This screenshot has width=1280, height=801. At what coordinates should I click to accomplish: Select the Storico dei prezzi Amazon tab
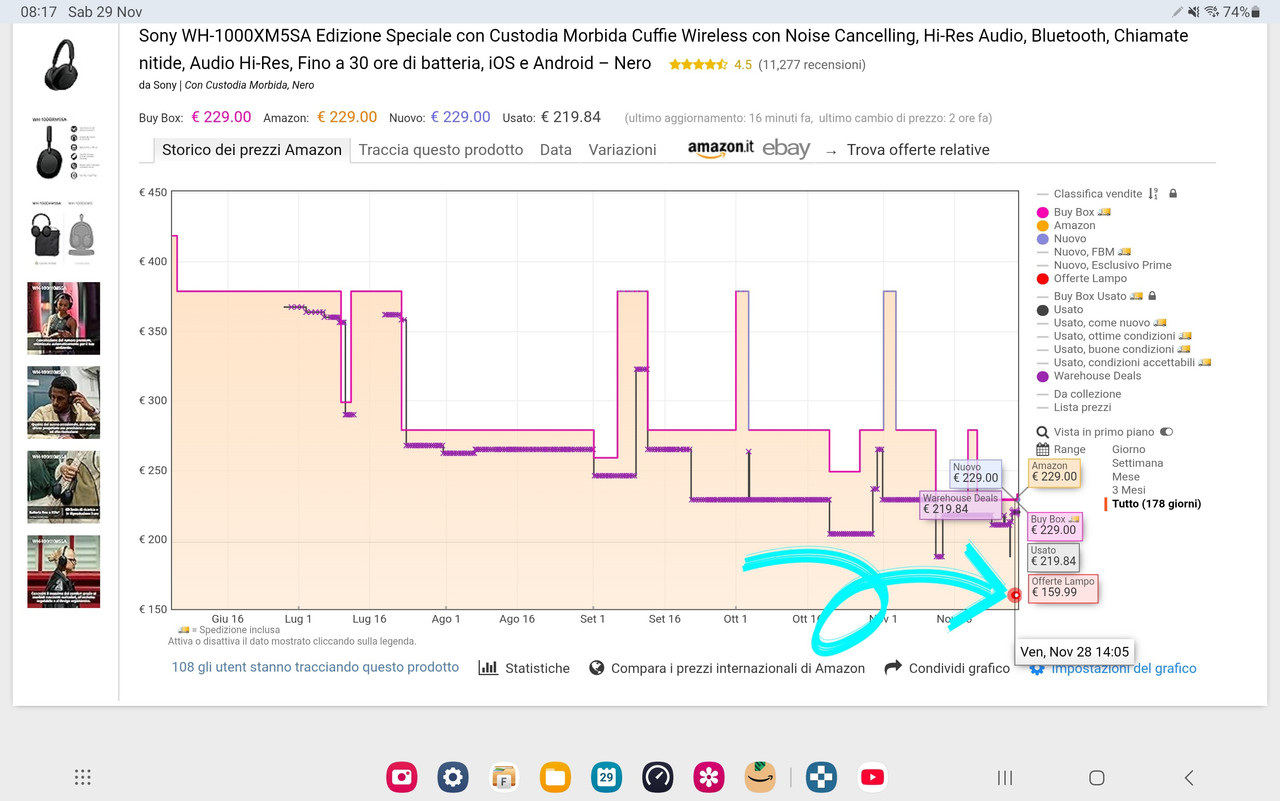251,150
